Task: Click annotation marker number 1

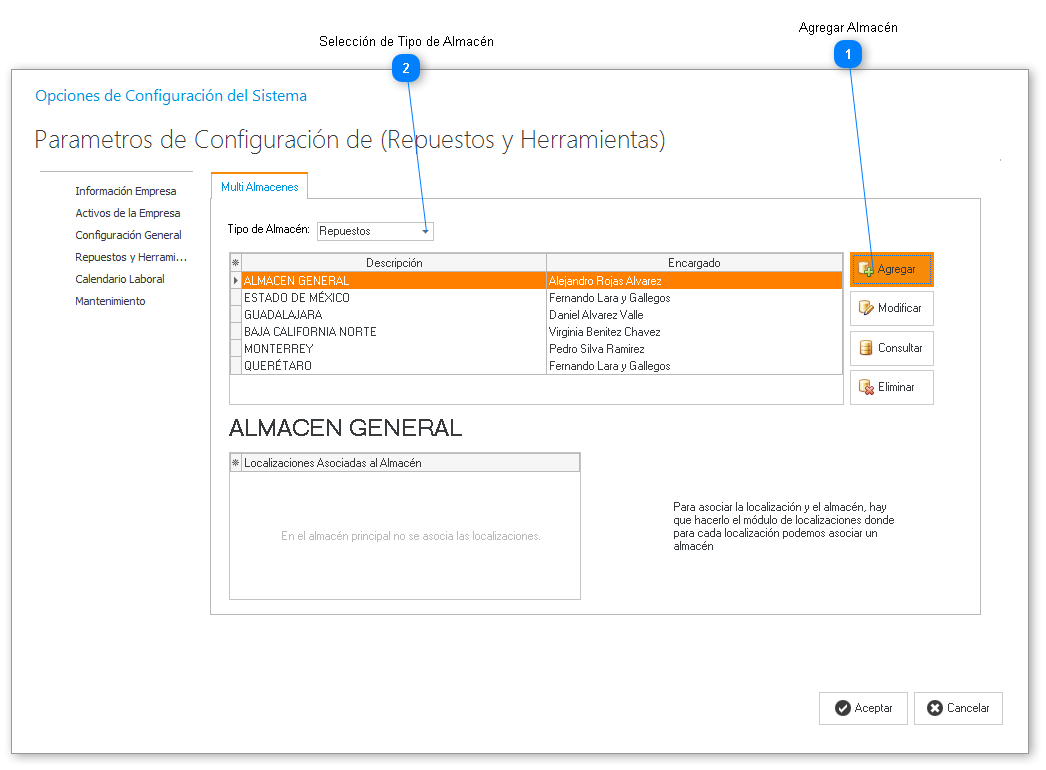Action: pyautogui.click(x=848, y=56)
